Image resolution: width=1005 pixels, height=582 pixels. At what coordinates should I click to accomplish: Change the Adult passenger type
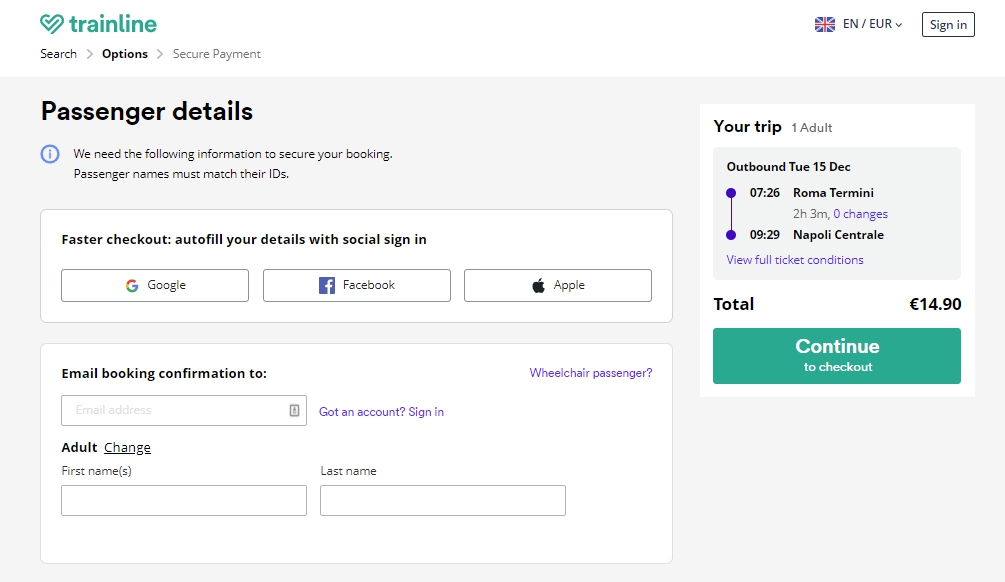click(x=128, y=447)
